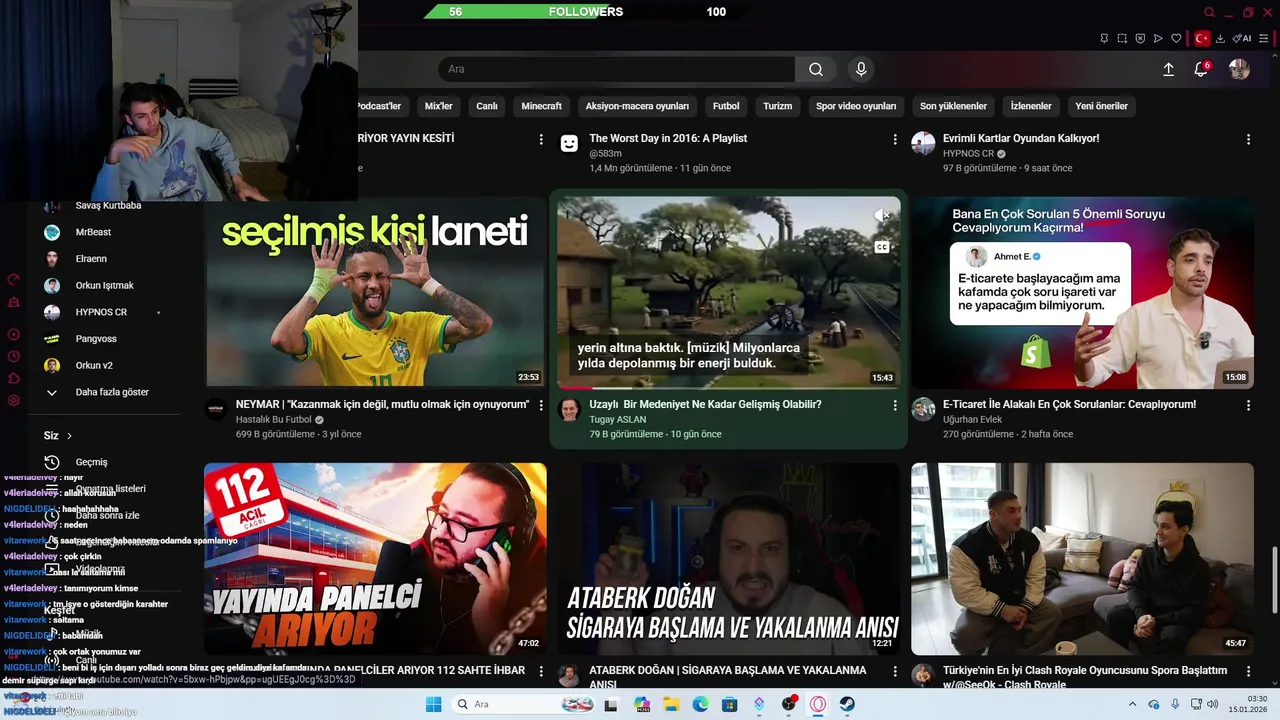Image resolution: width=1280 pixels, height=720 pixels.
Task: Select the Futbol filter chip
Action: 726,106
